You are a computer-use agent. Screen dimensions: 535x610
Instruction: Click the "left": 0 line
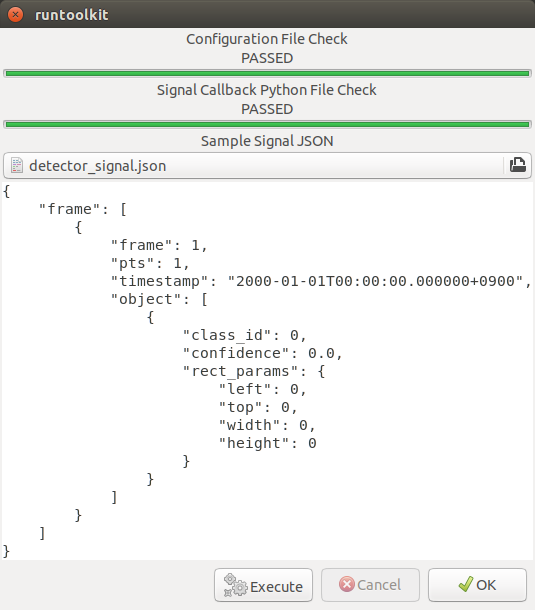pos(263,389)
